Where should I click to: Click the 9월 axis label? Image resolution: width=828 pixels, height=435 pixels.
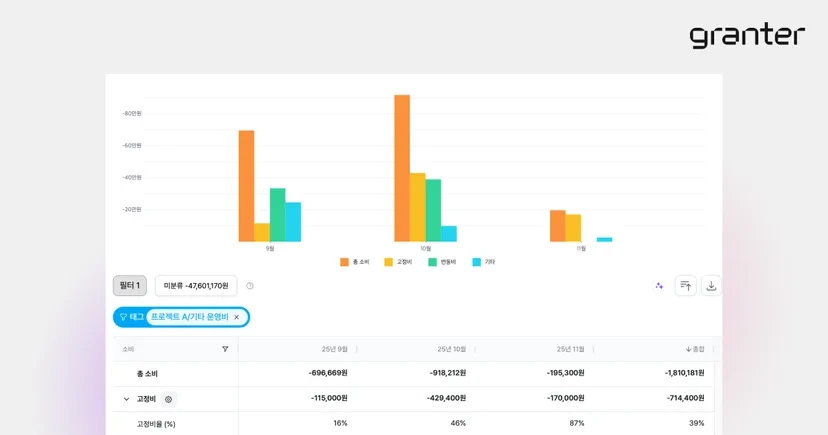(x=270, y=248)
